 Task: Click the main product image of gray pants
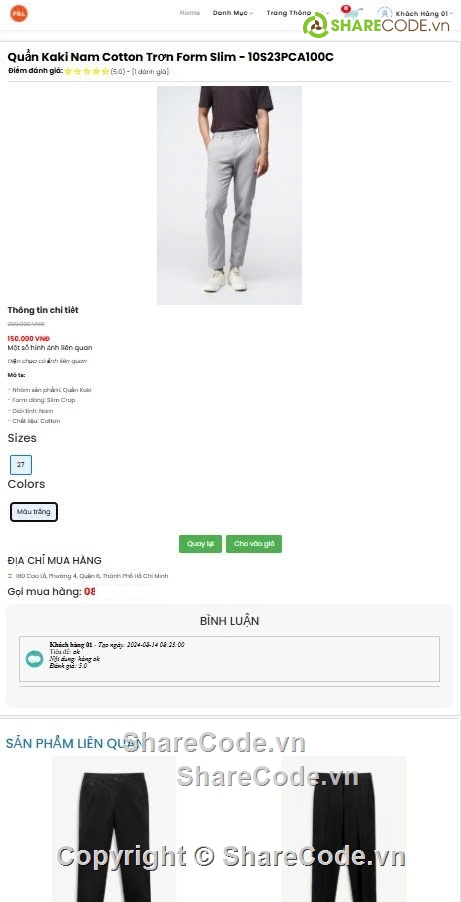(x=229, y=195)
